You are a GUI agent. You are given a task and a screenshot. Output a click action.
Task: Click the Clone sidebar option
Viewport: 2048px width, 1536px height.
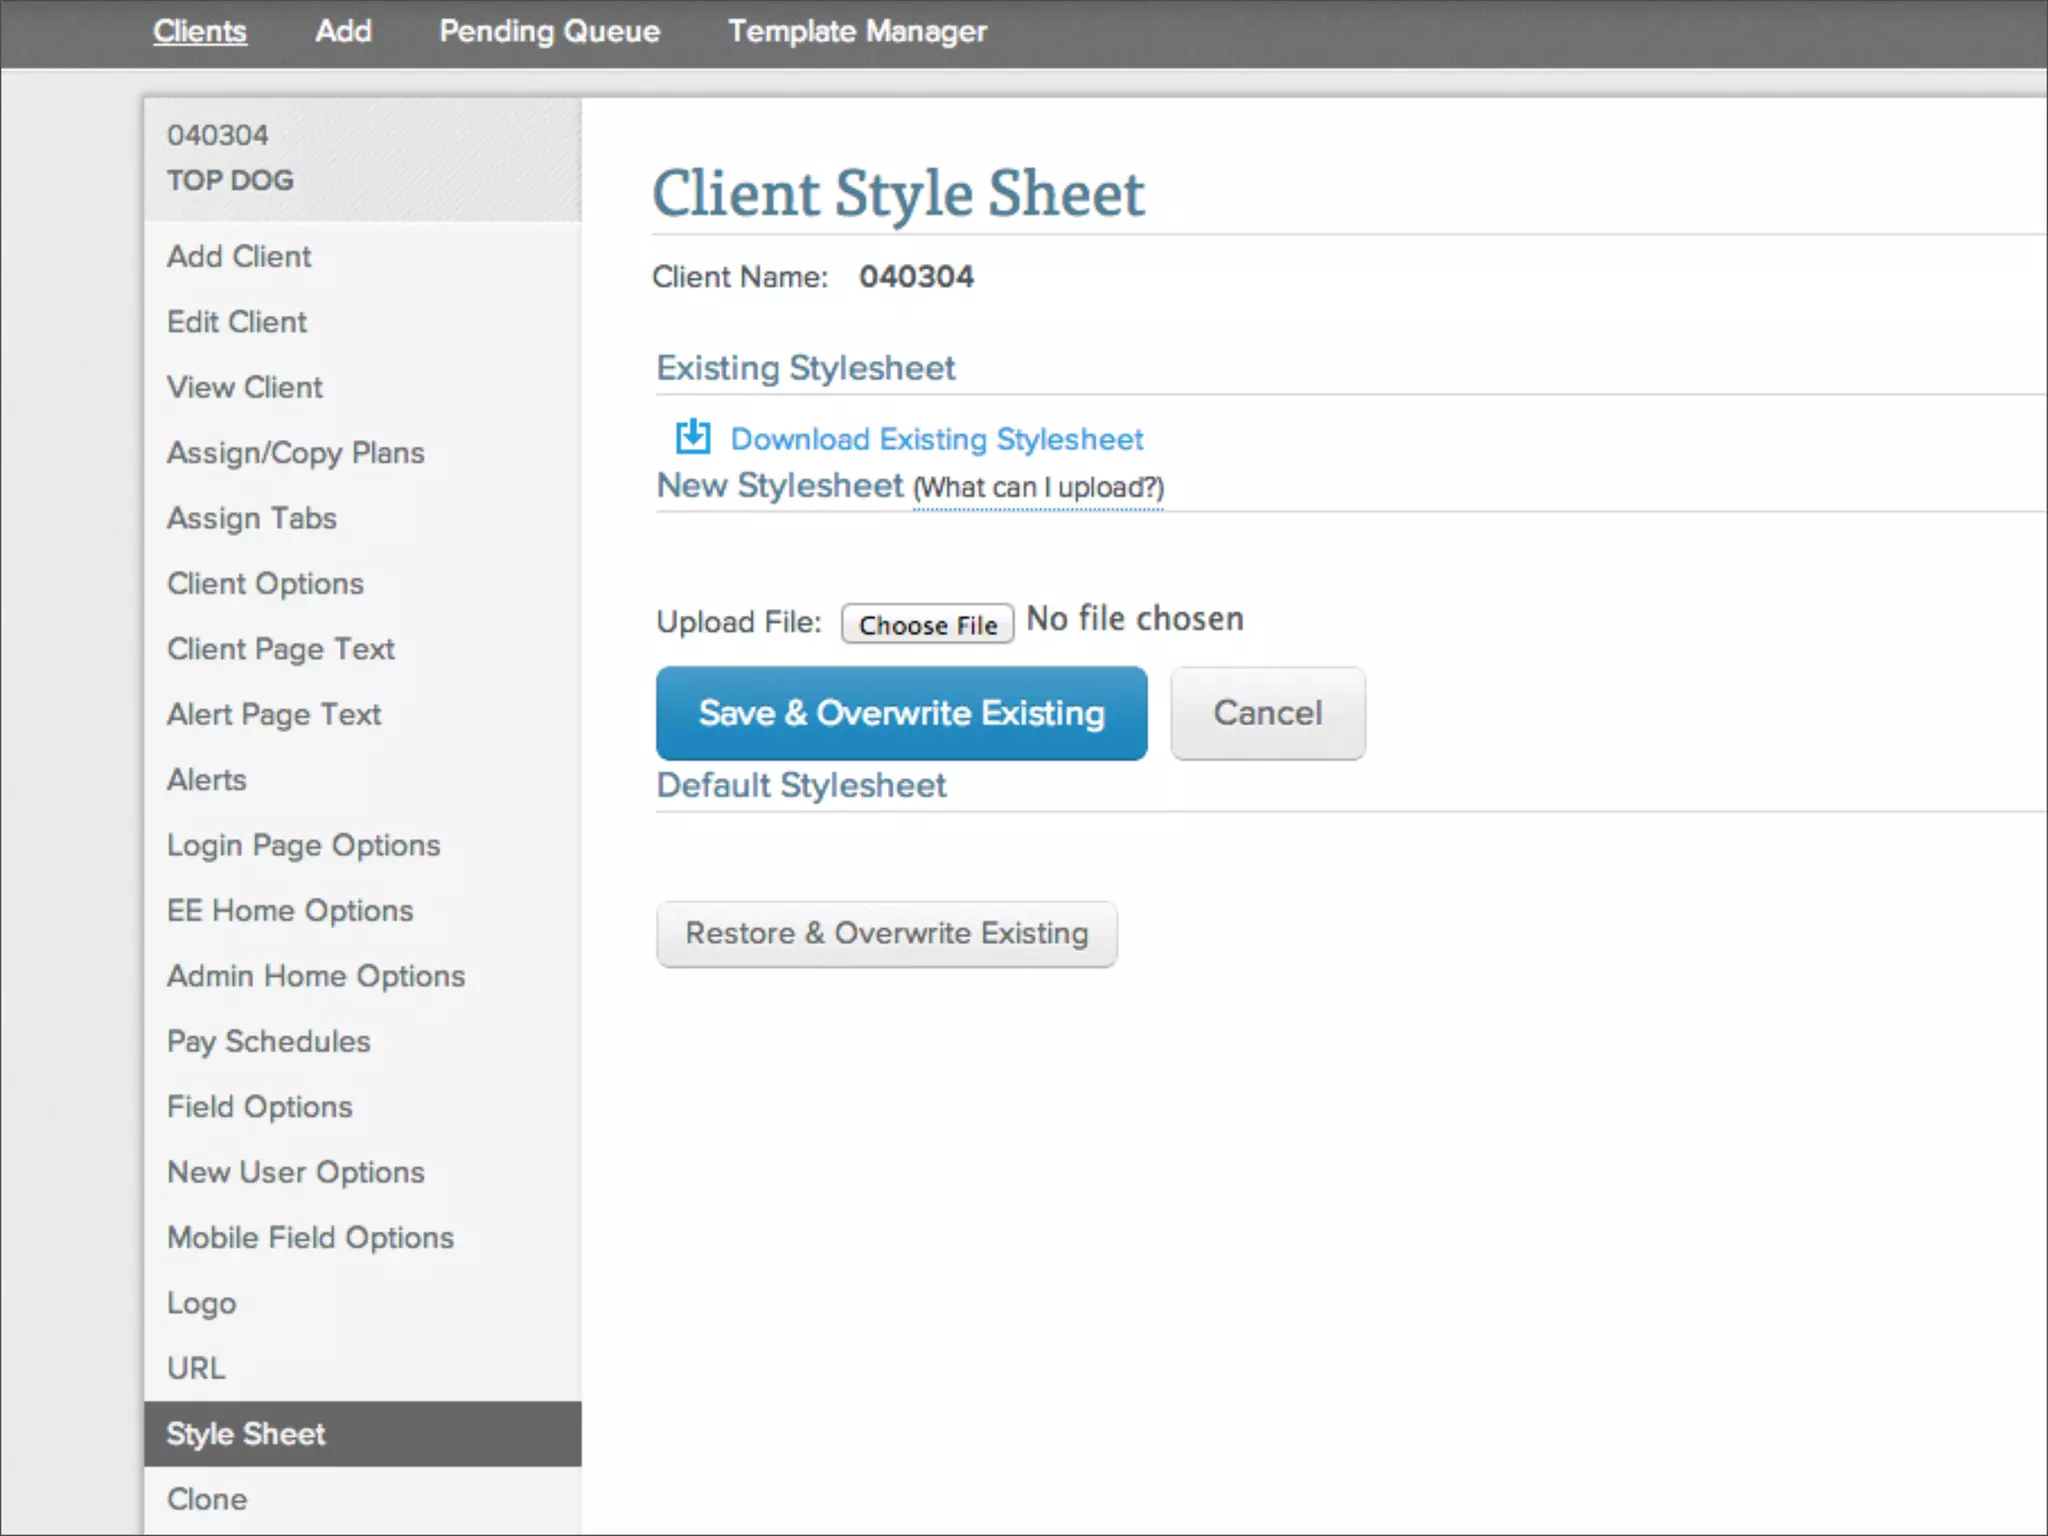coord(207,1499)
